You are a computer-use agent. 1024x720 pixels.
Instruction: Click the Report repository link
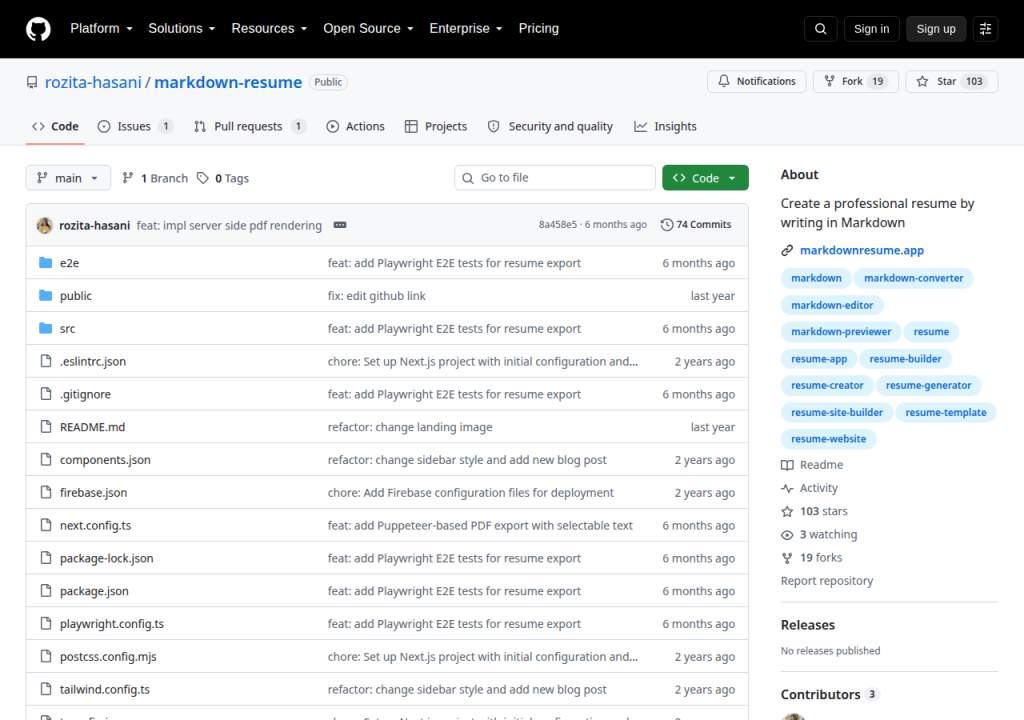827,581
